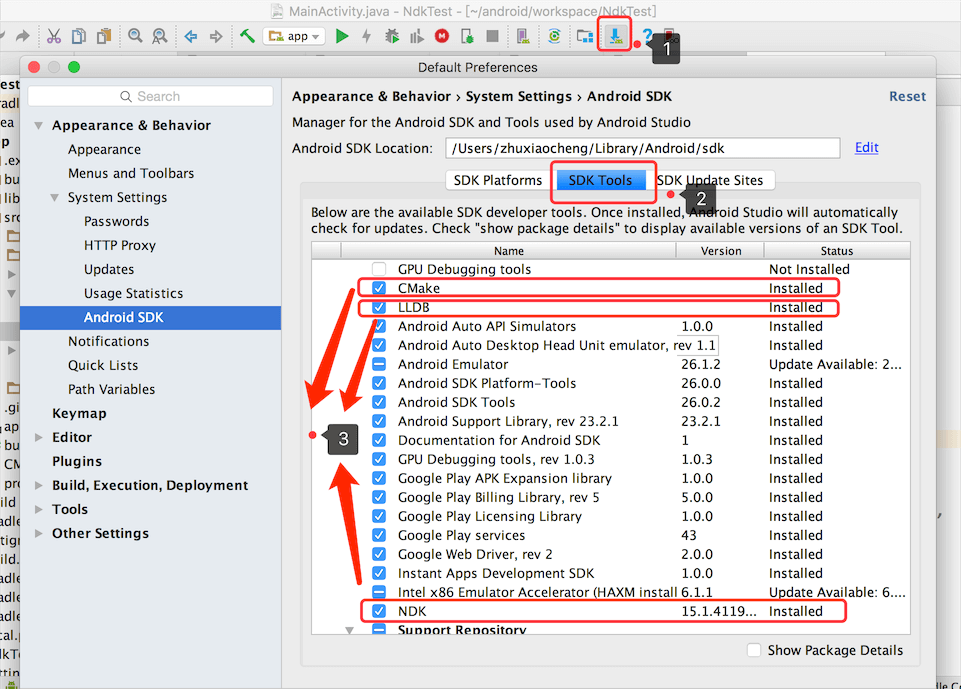Open Menus and Toolbars settings
The image size is (961, 689).
131,173
